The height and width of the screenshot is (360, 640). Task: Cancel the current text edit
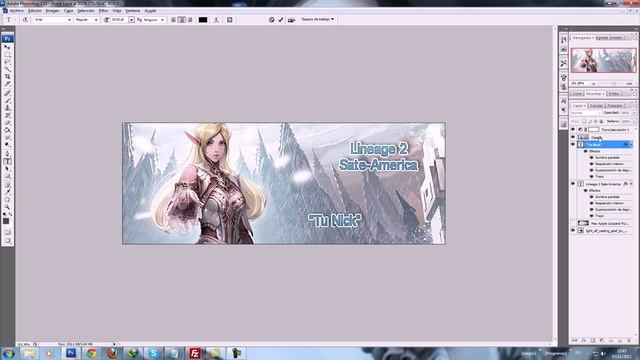coord(271,20)
